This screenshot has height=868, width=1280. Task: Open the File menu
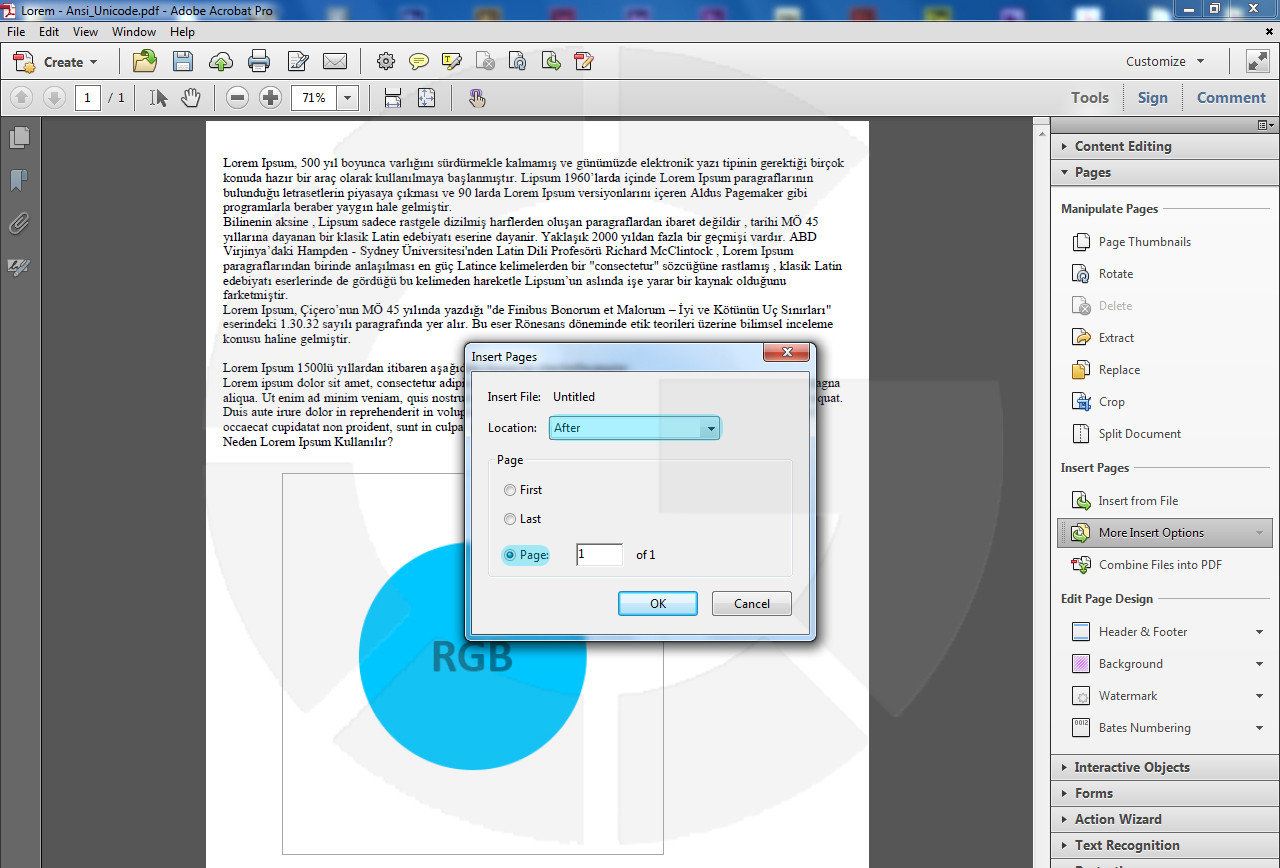(x=16, y=32)
